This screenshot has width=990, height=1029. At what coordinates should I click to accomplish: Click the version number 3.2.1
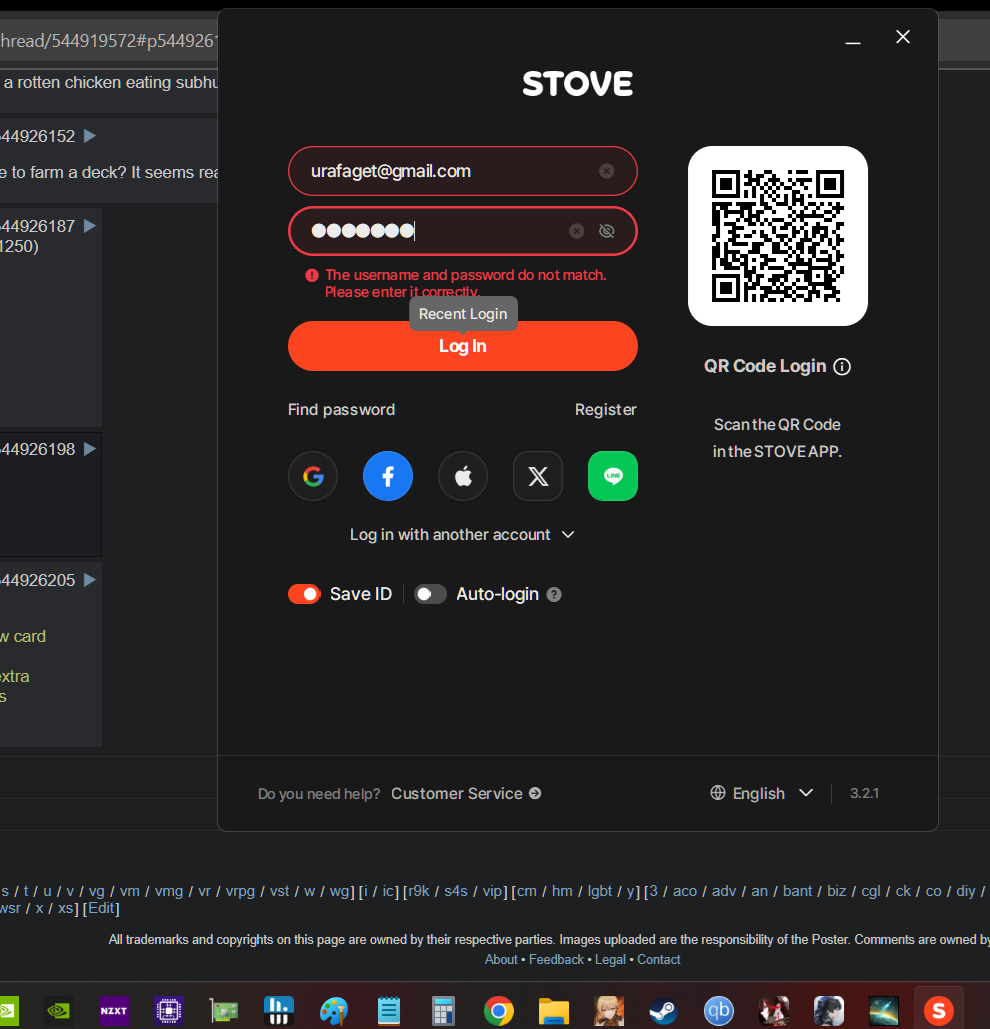(x=864, y=793)
